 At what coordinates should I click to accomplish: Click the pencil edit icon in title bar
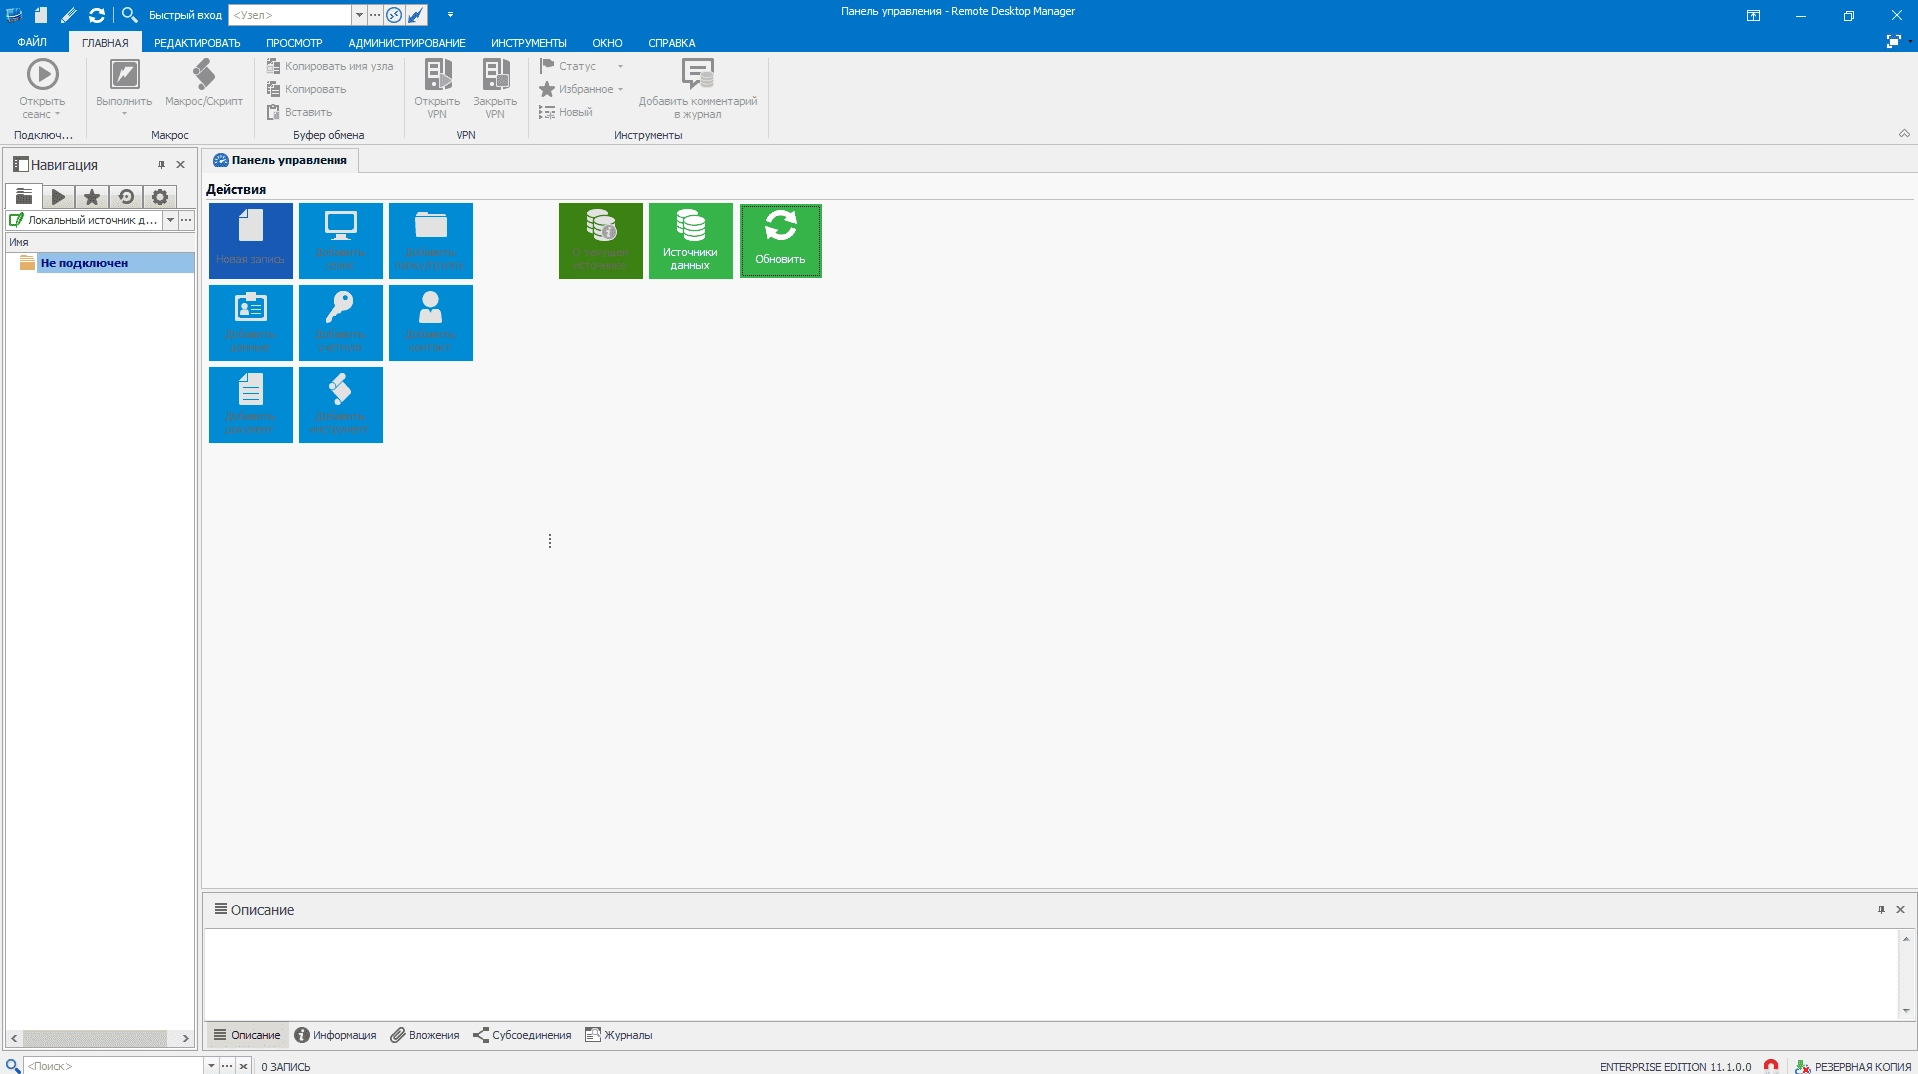[68, 15]
